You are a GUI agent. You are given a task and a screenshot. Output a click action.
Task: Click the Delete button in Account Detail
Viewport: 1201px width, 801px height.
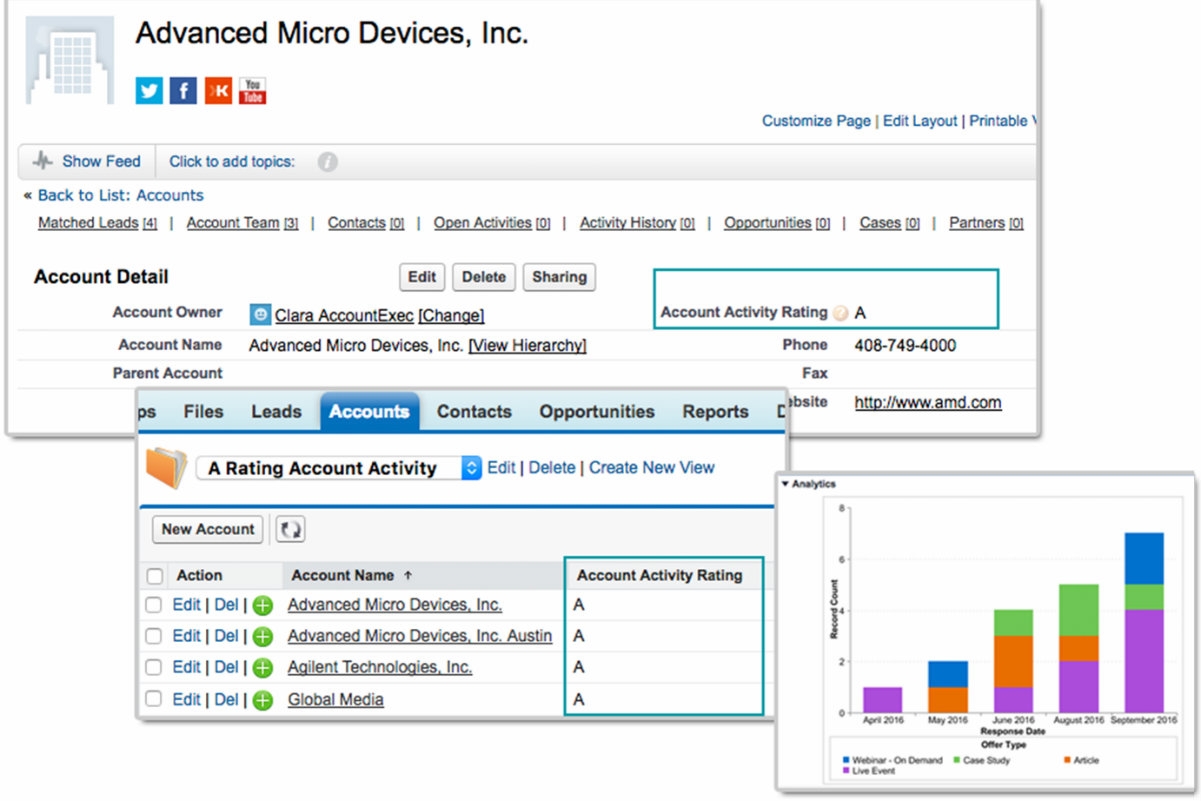click(x=484, y=277)
